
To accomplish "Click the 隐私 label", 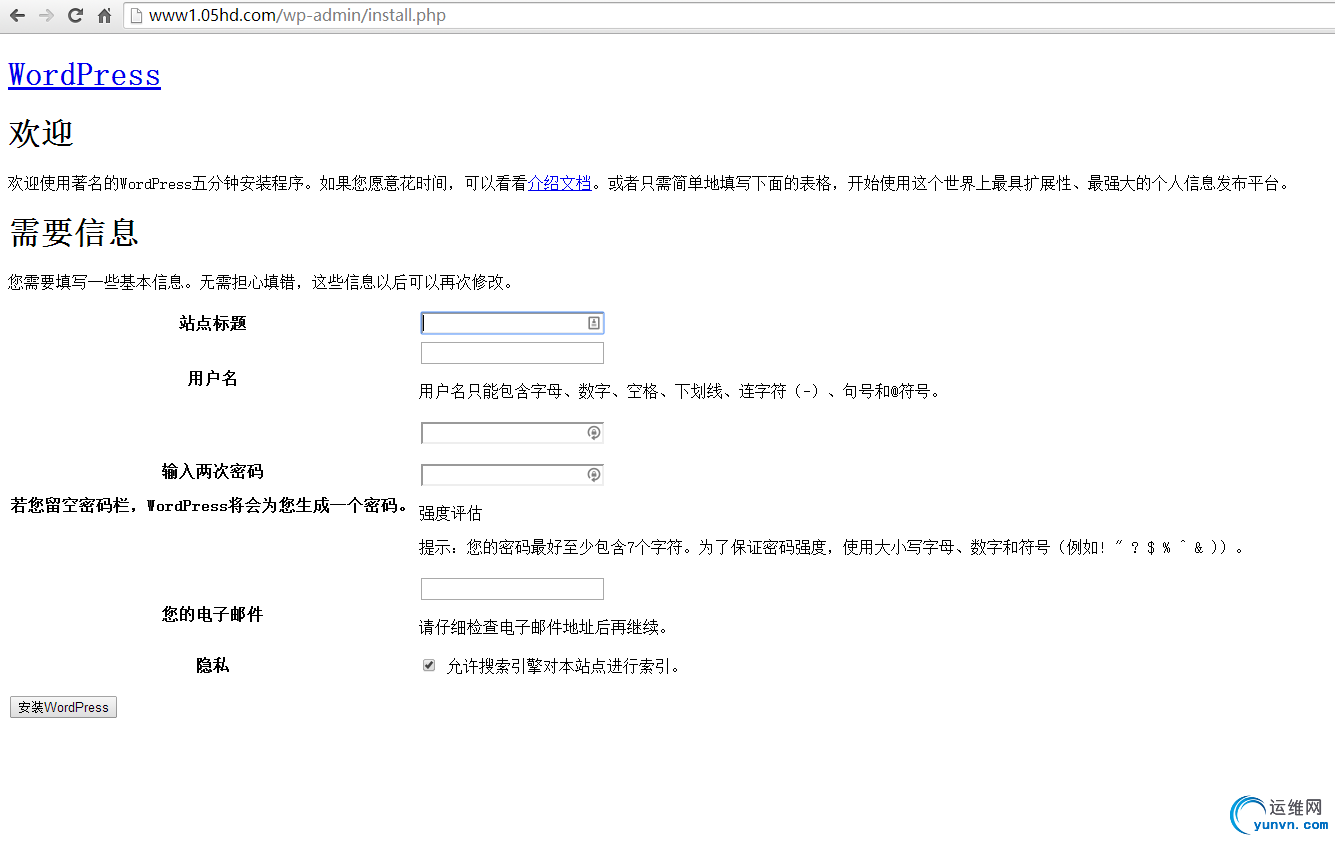I will (212, 665).
